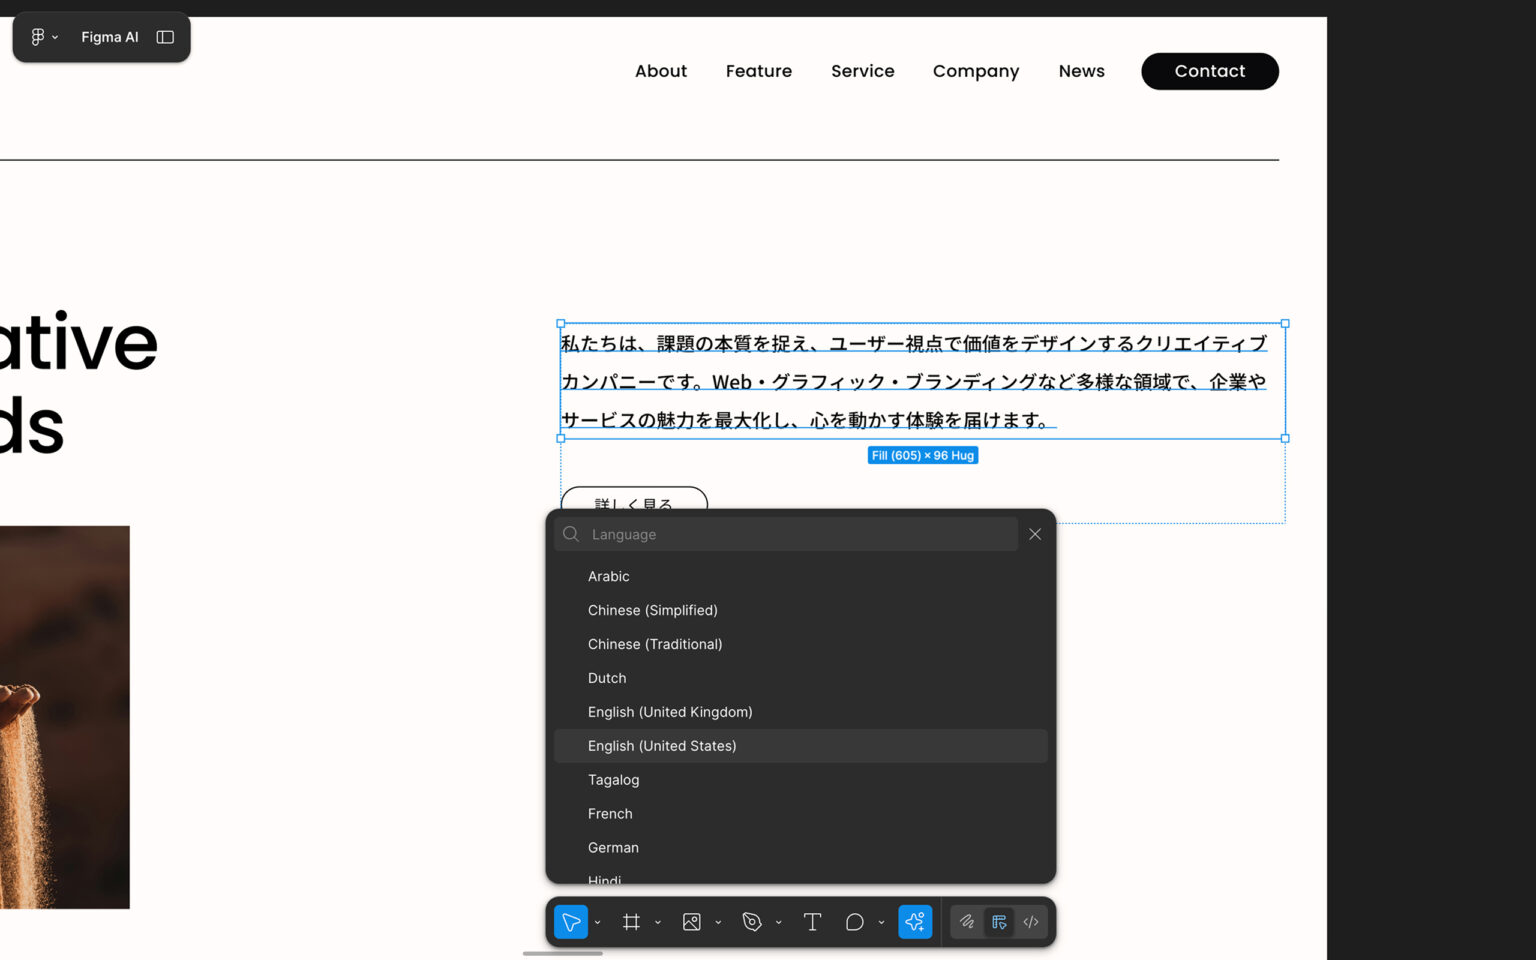Open the Comment tool
The width and height of the screenshot is (1536, 960).
[x=853, y=922]
